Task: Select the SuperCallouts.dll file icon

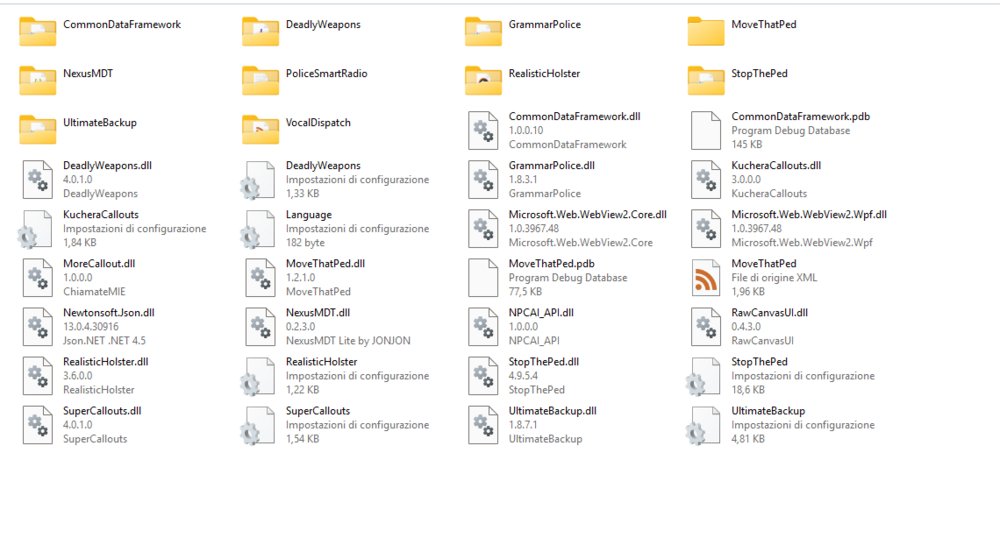Action: pos(38,425)
